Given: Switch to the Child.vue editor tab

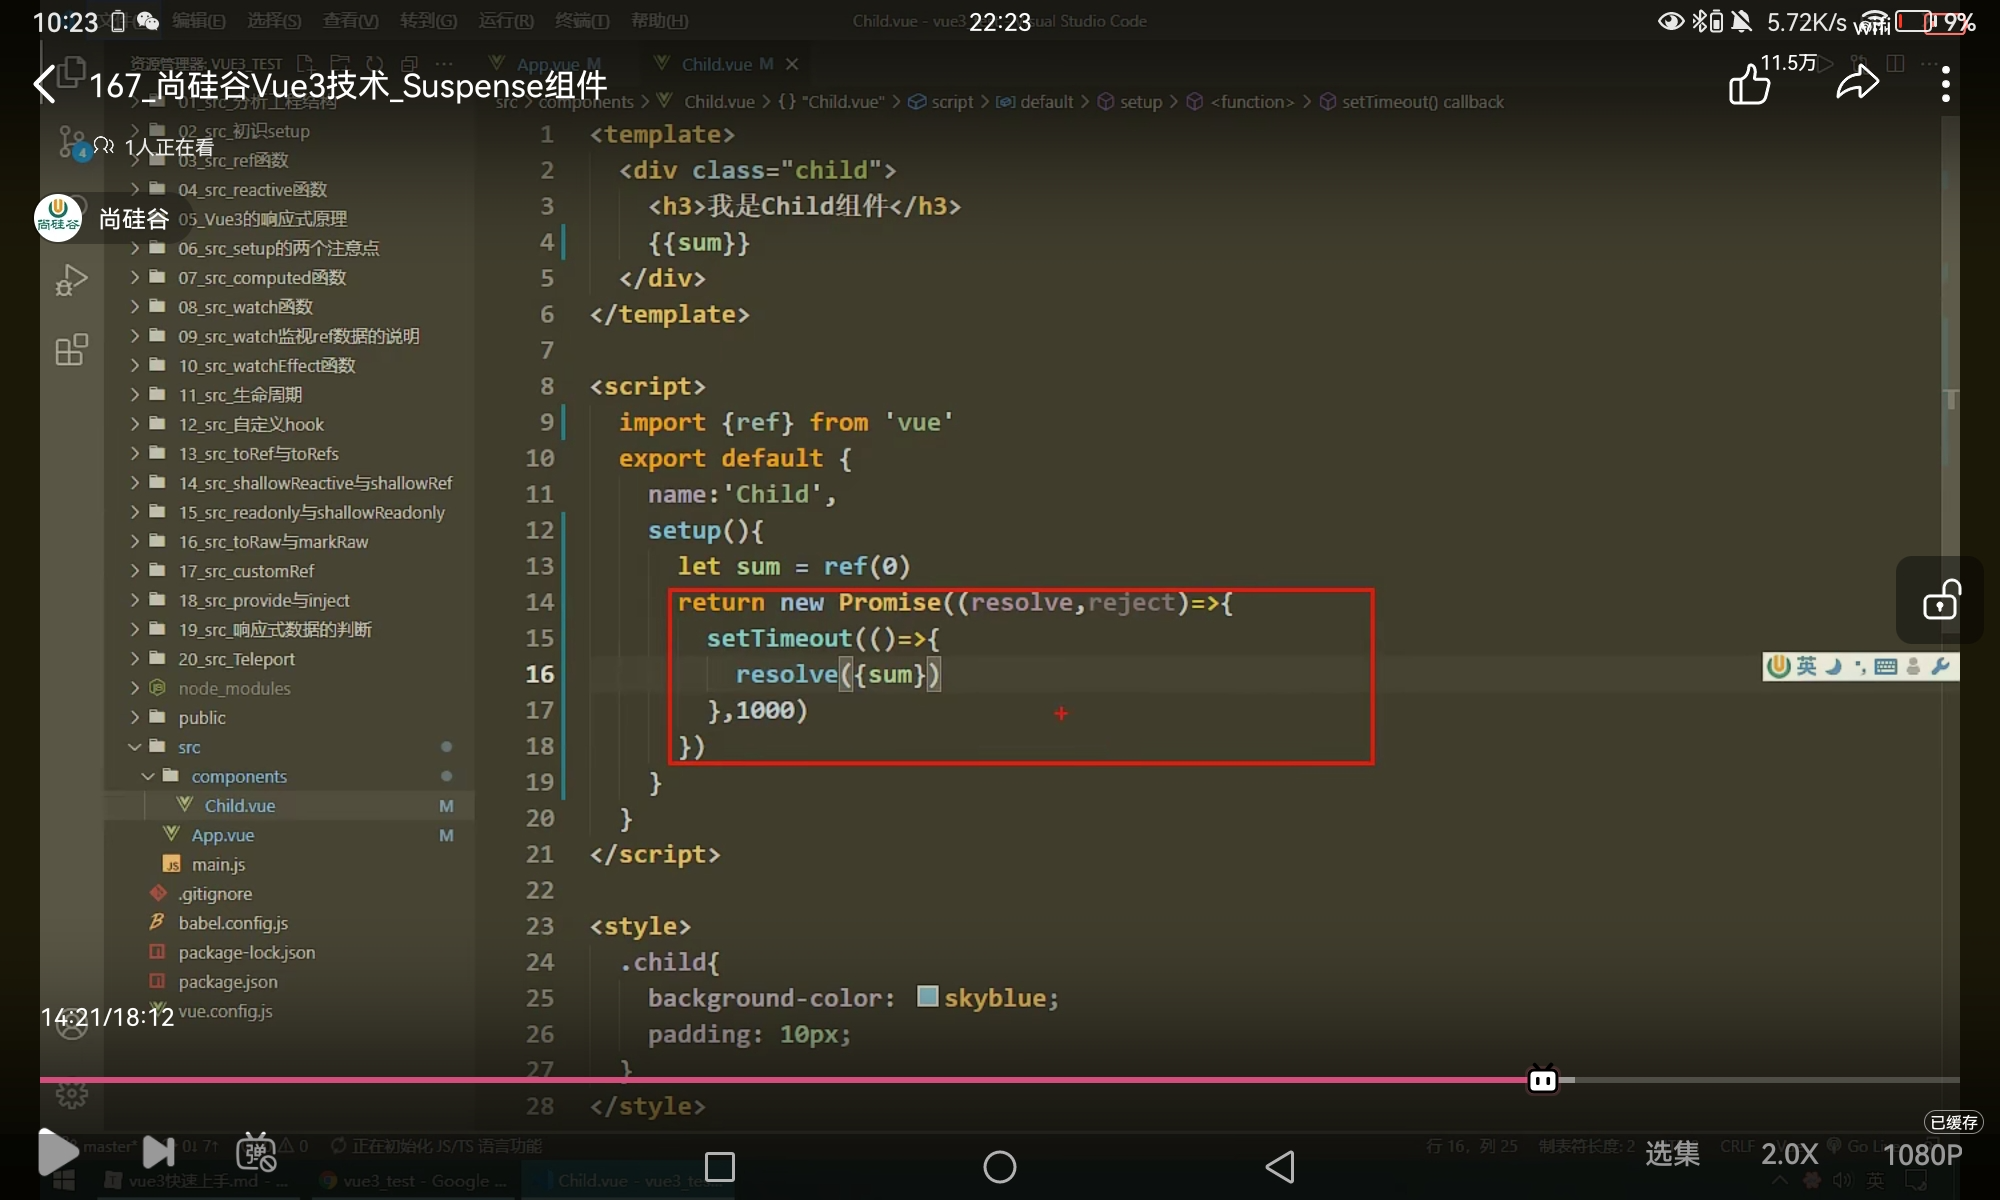Looking at the screenshot, I should click(716, 64).
